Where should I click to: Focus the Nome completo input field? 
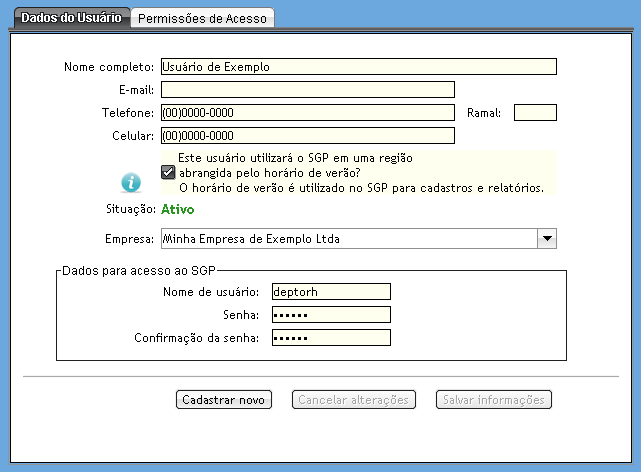(357, 67)
